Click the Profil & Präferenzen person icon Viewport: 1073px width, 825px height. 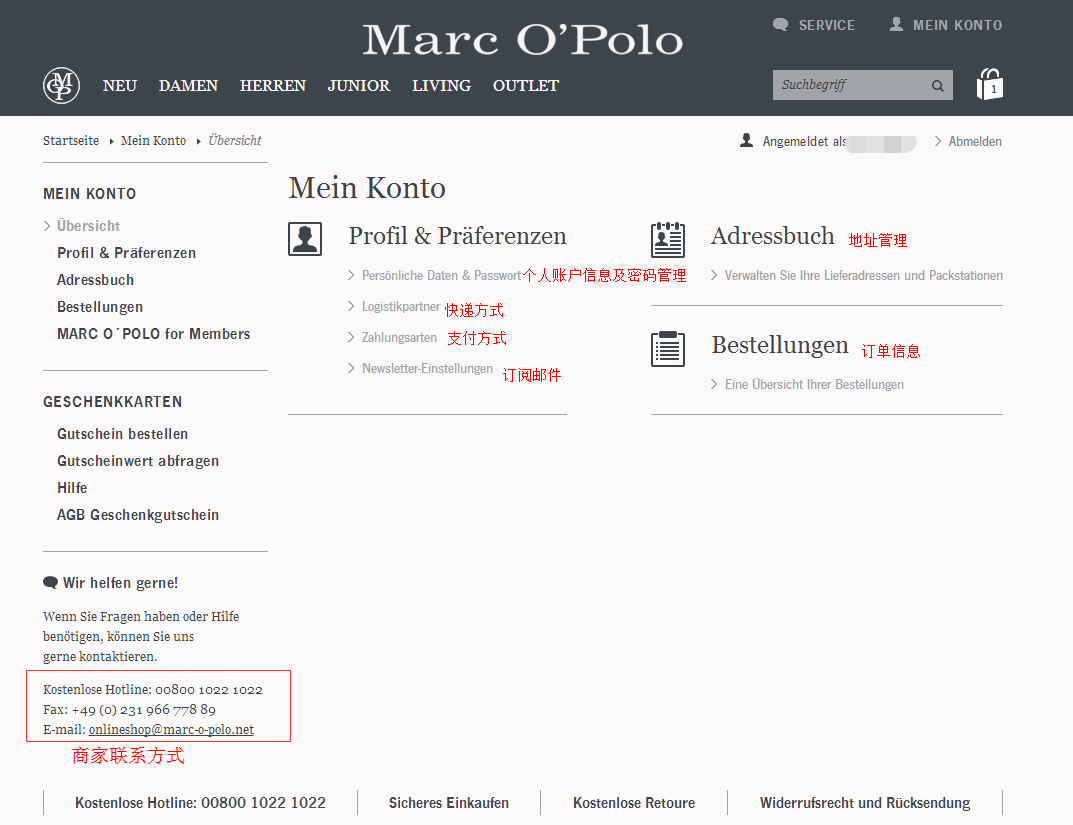pyautogui.click(x=305, y=239)
